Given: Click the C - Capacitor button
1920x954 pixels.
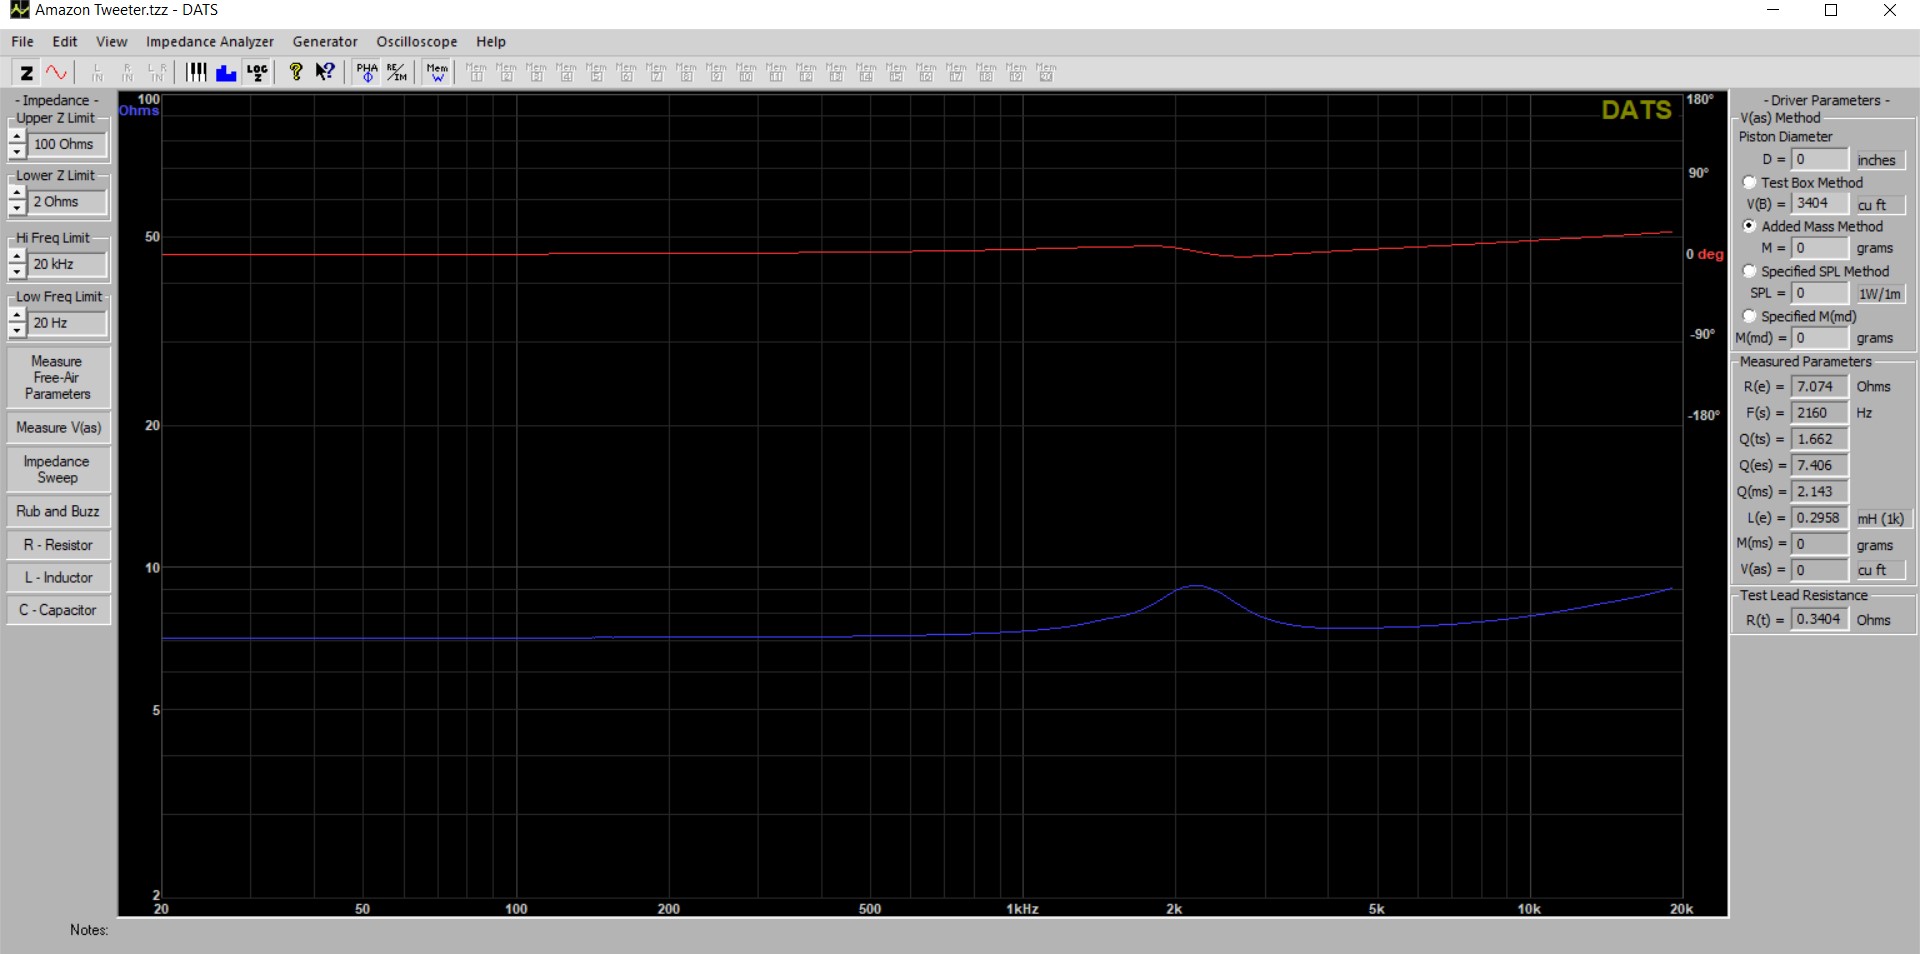Looking at the screenshot, I should (58, 609).
